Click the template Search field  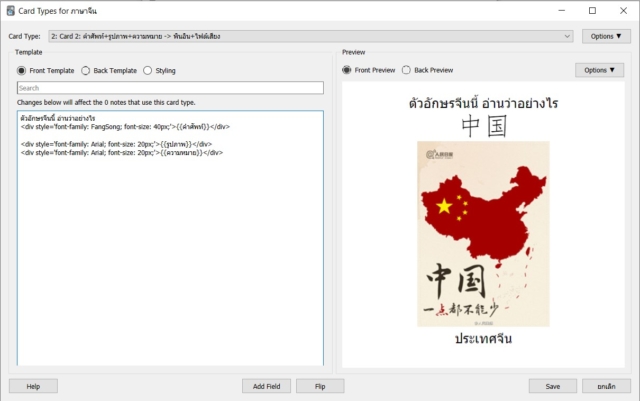pyautogui.click(x=170, y=88)
